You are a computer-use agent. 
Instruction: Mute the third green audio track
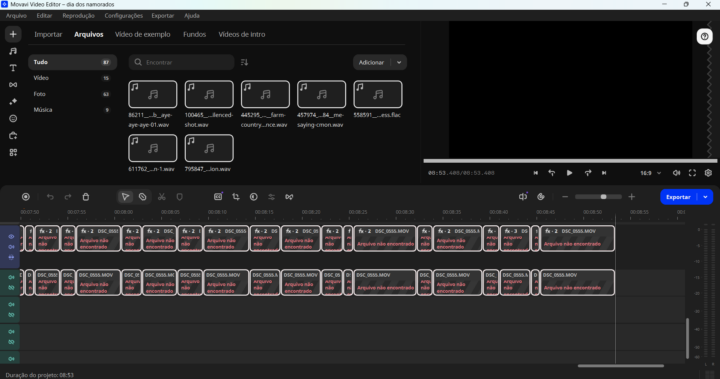[11, 331]
